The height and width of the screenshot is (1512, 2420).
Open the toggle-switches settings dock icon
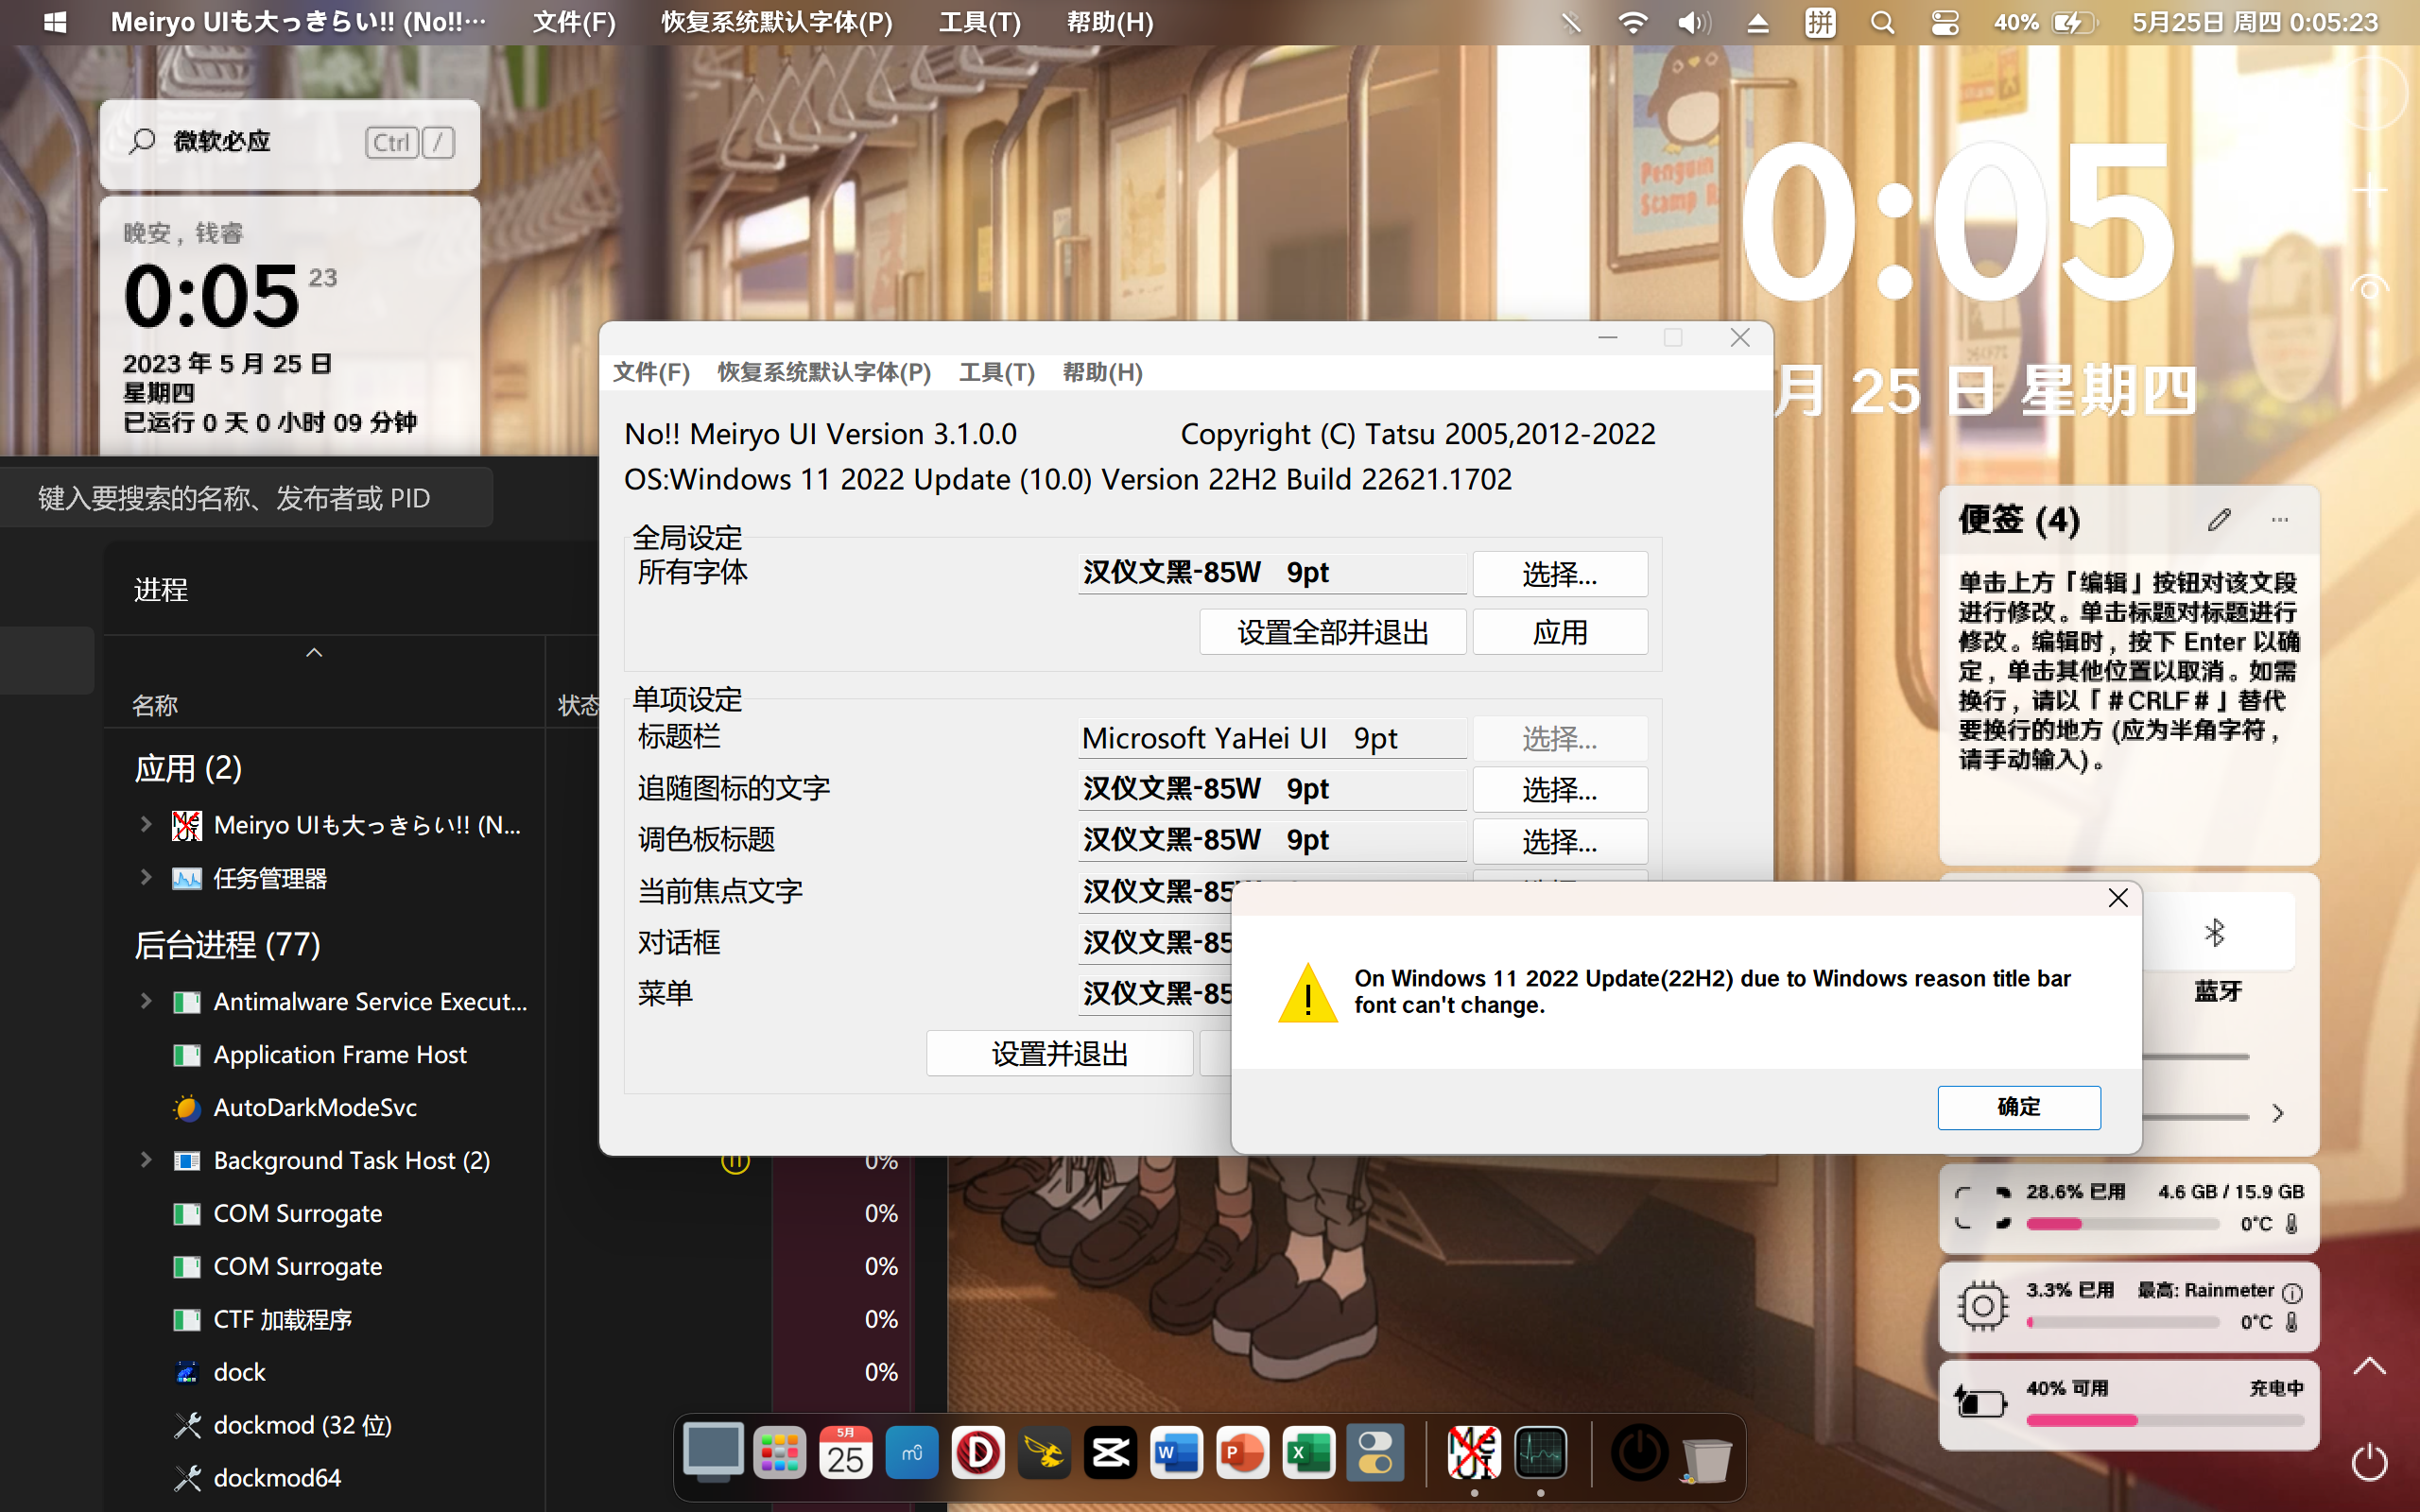point(1375,1452)
